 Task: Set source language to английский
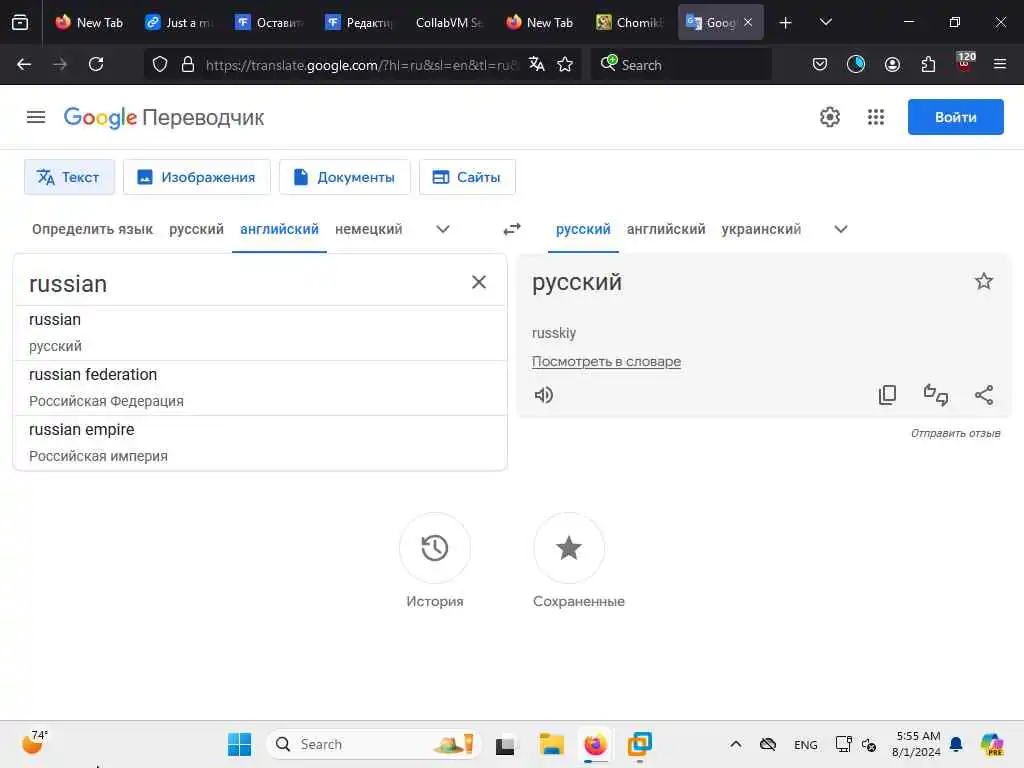coord(280,229)
